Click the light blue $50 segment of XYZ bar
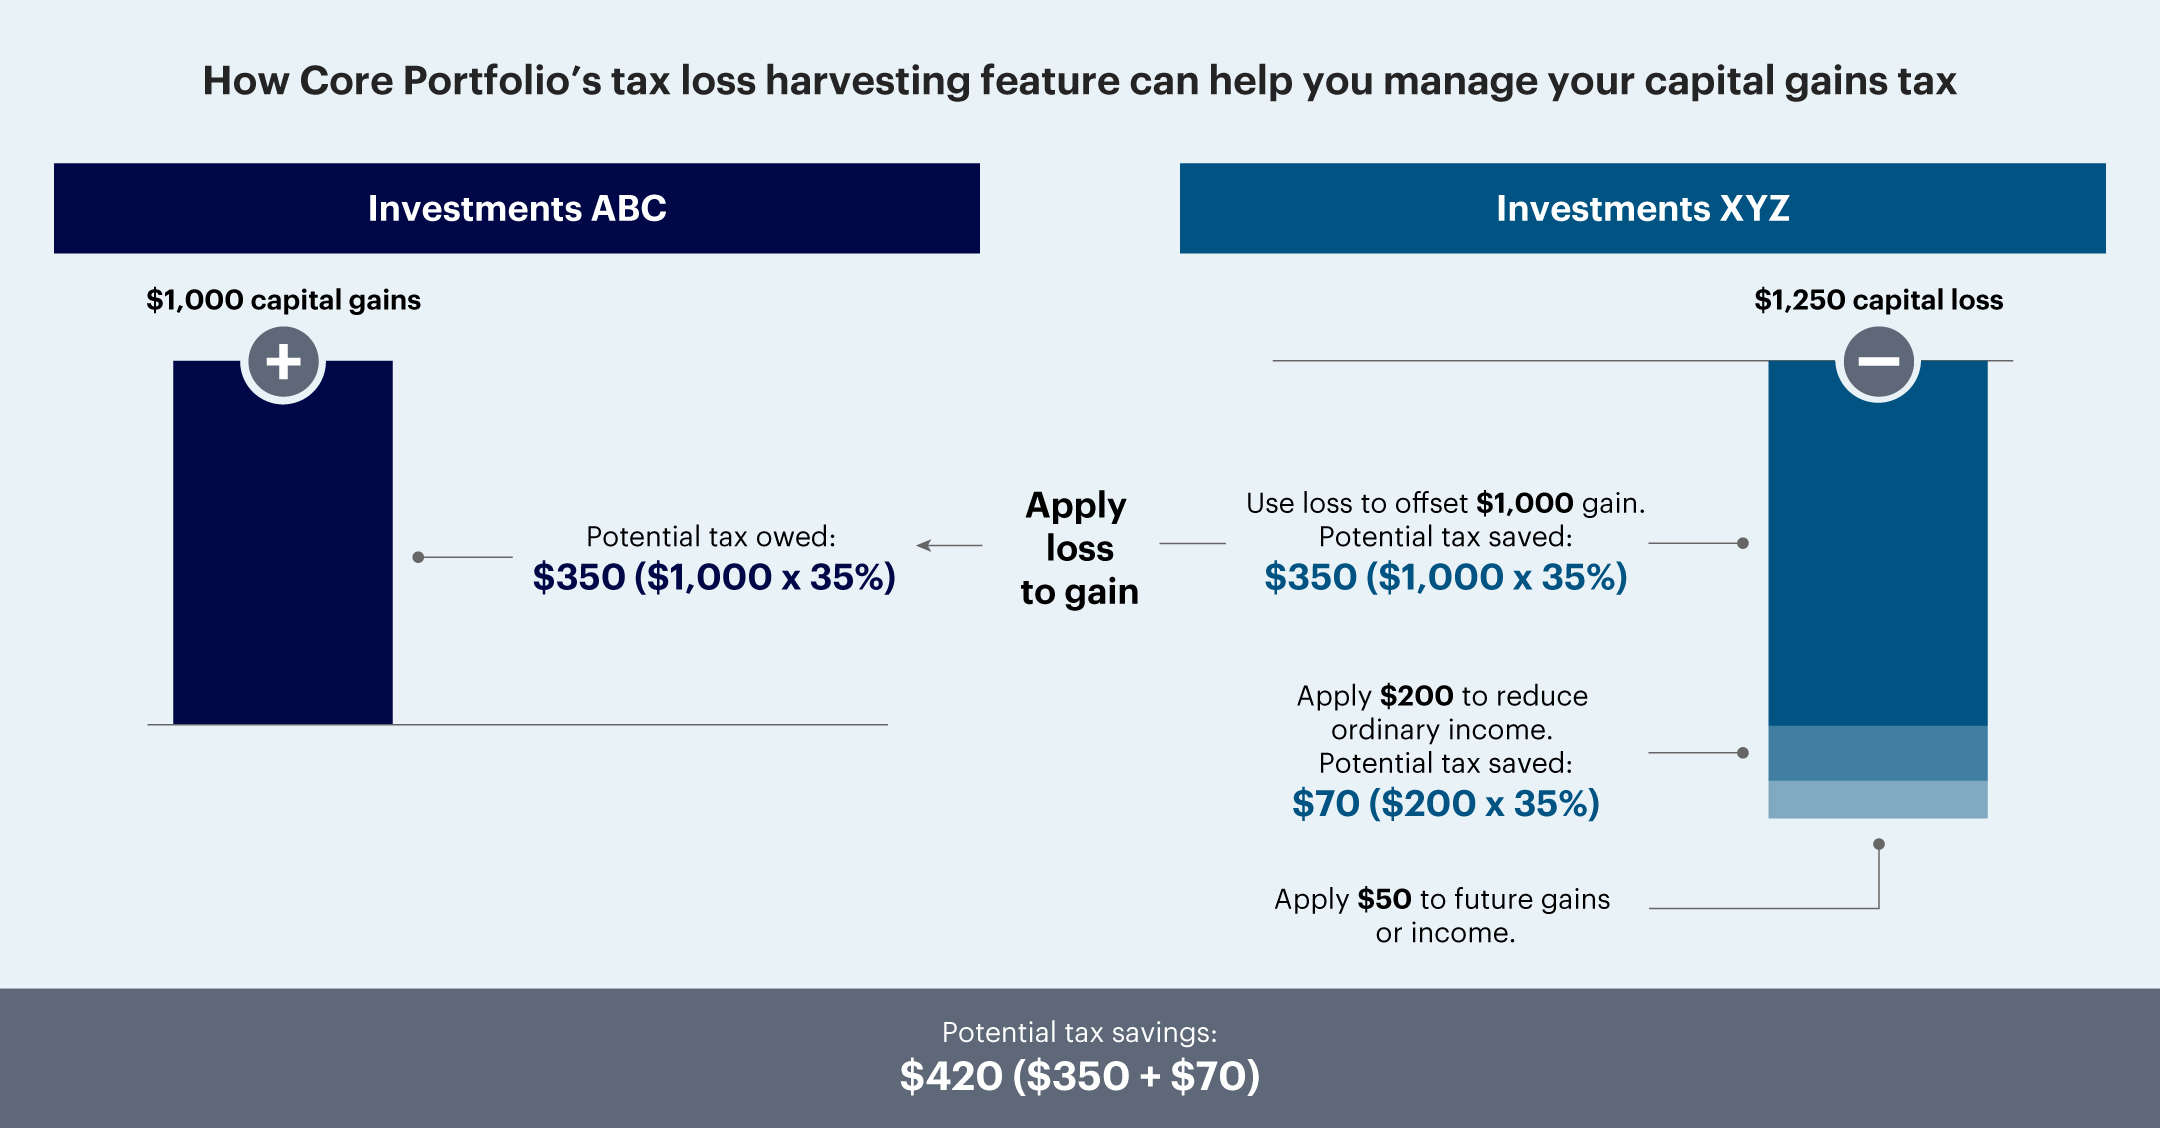The height and width of the screenshot is (1128, 2160). coord(1878,800)
